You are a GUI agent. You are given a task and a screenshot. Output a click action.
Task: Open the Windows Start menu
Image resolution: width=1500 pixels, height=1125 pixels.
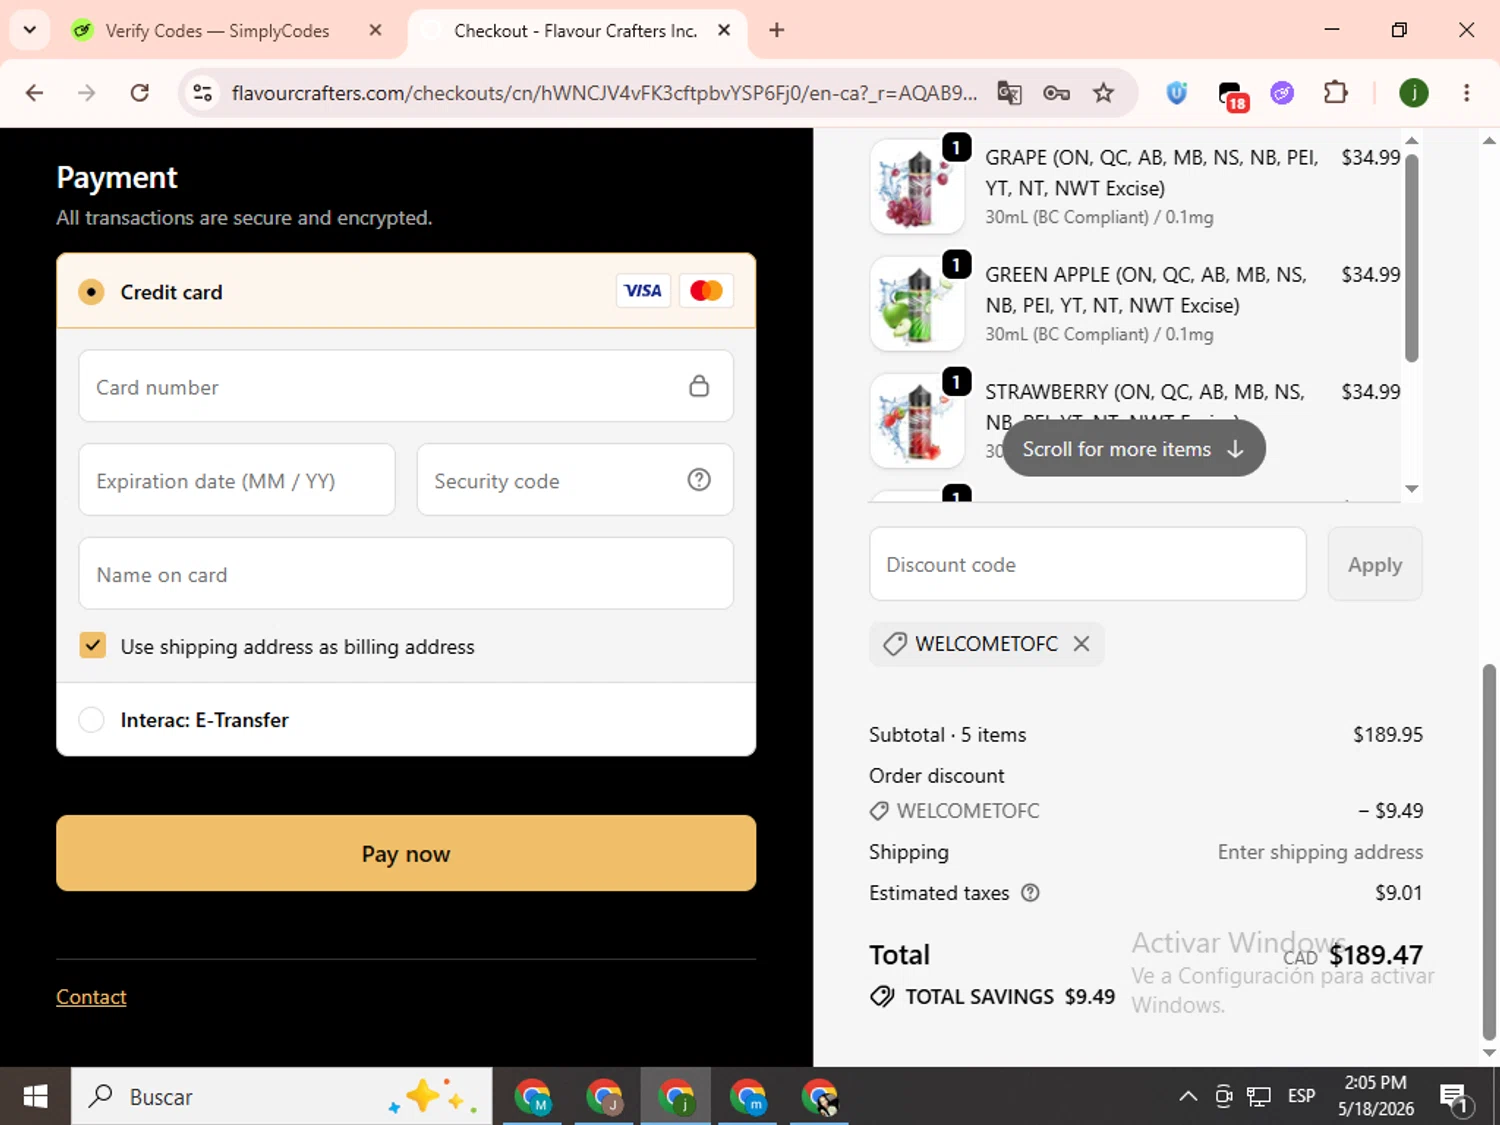(35, 1097)
